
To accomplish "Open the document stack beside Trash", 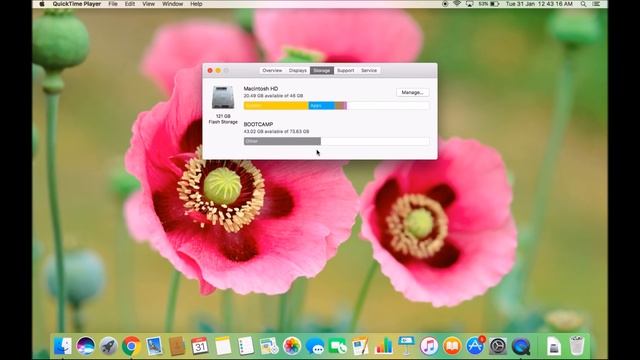I will (554, 346).
